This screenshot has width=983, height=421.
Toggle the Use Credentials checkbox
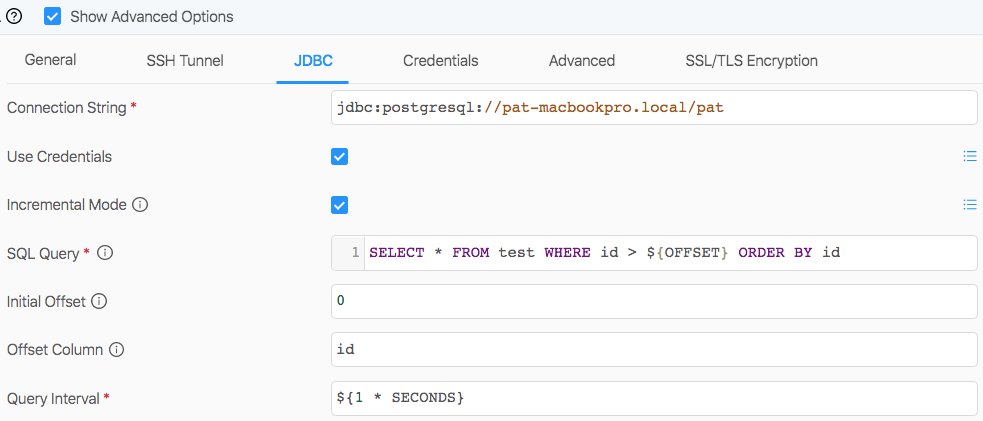339,157
